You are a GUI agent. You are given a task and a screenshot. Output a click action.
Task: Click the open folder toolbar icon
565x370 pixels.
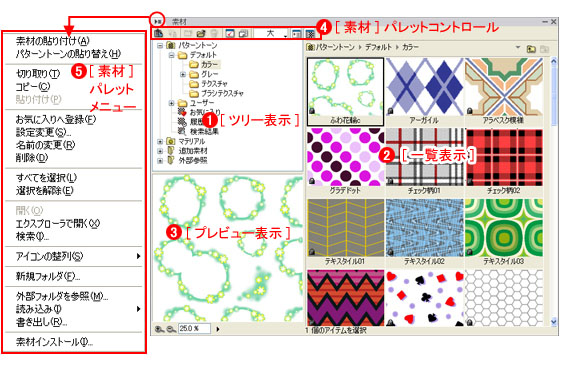pyautogui.click(x=201, y=34)
